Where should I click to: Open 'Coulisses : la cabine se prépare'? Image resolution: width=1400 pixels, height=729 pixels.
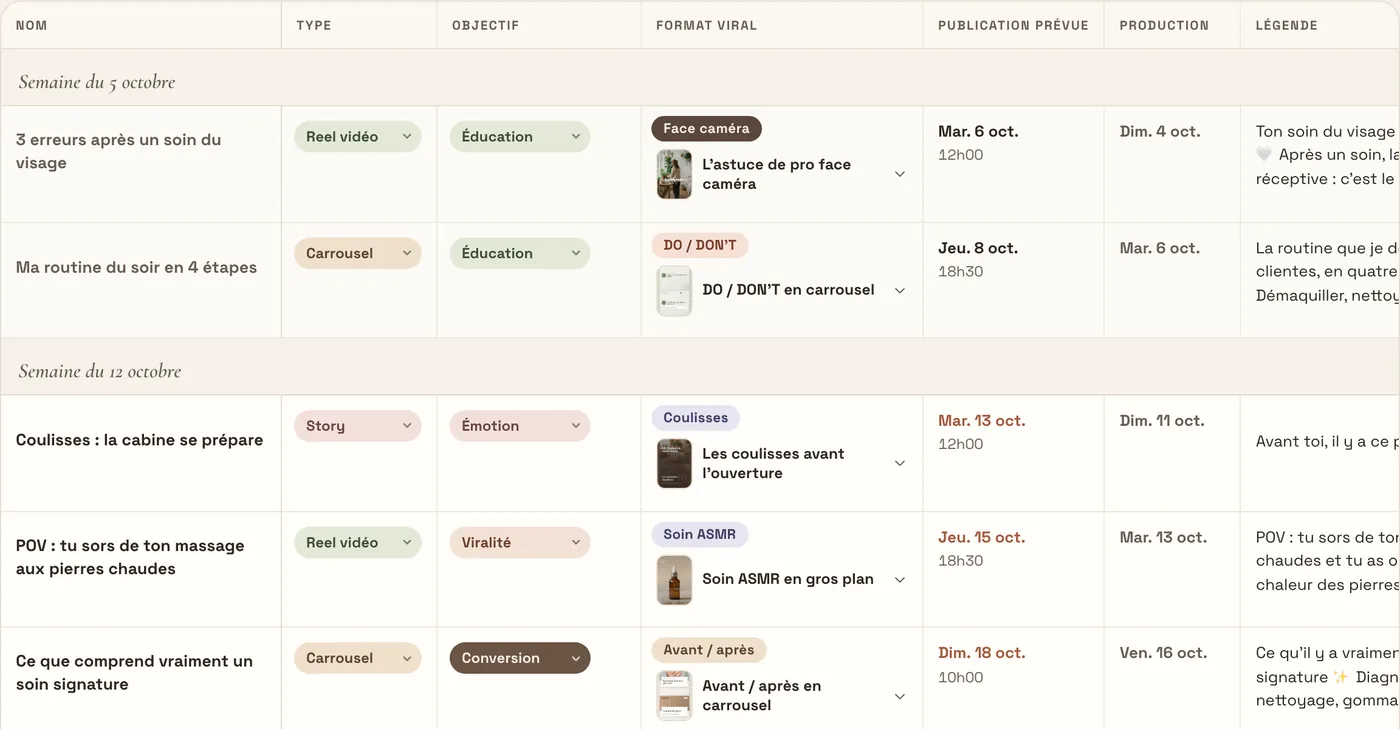point(139,440)
